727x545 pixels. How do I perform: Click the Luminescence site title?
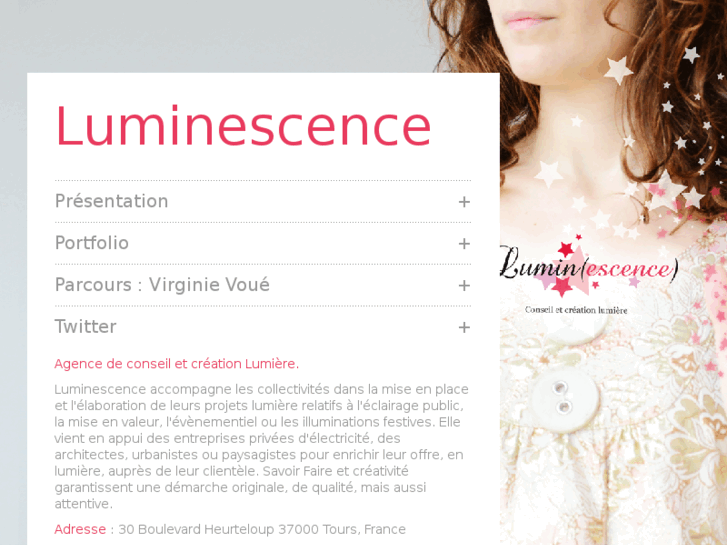tap(243, 126)
